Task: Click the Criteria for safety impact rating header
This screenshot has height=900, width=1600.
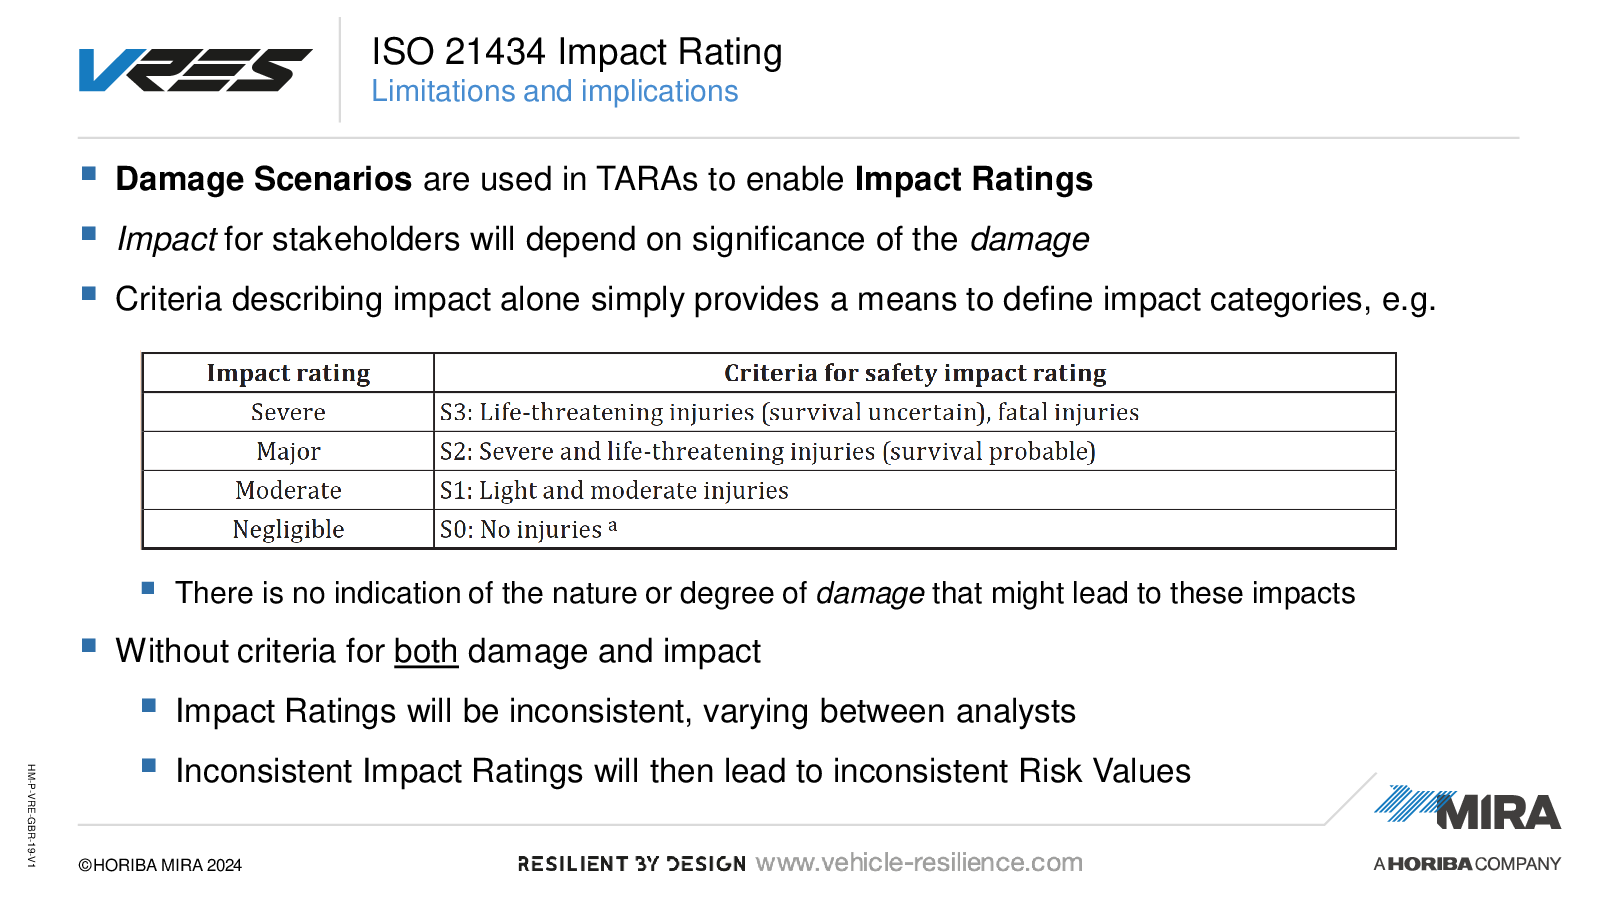Action: click(x=914, y=373)
